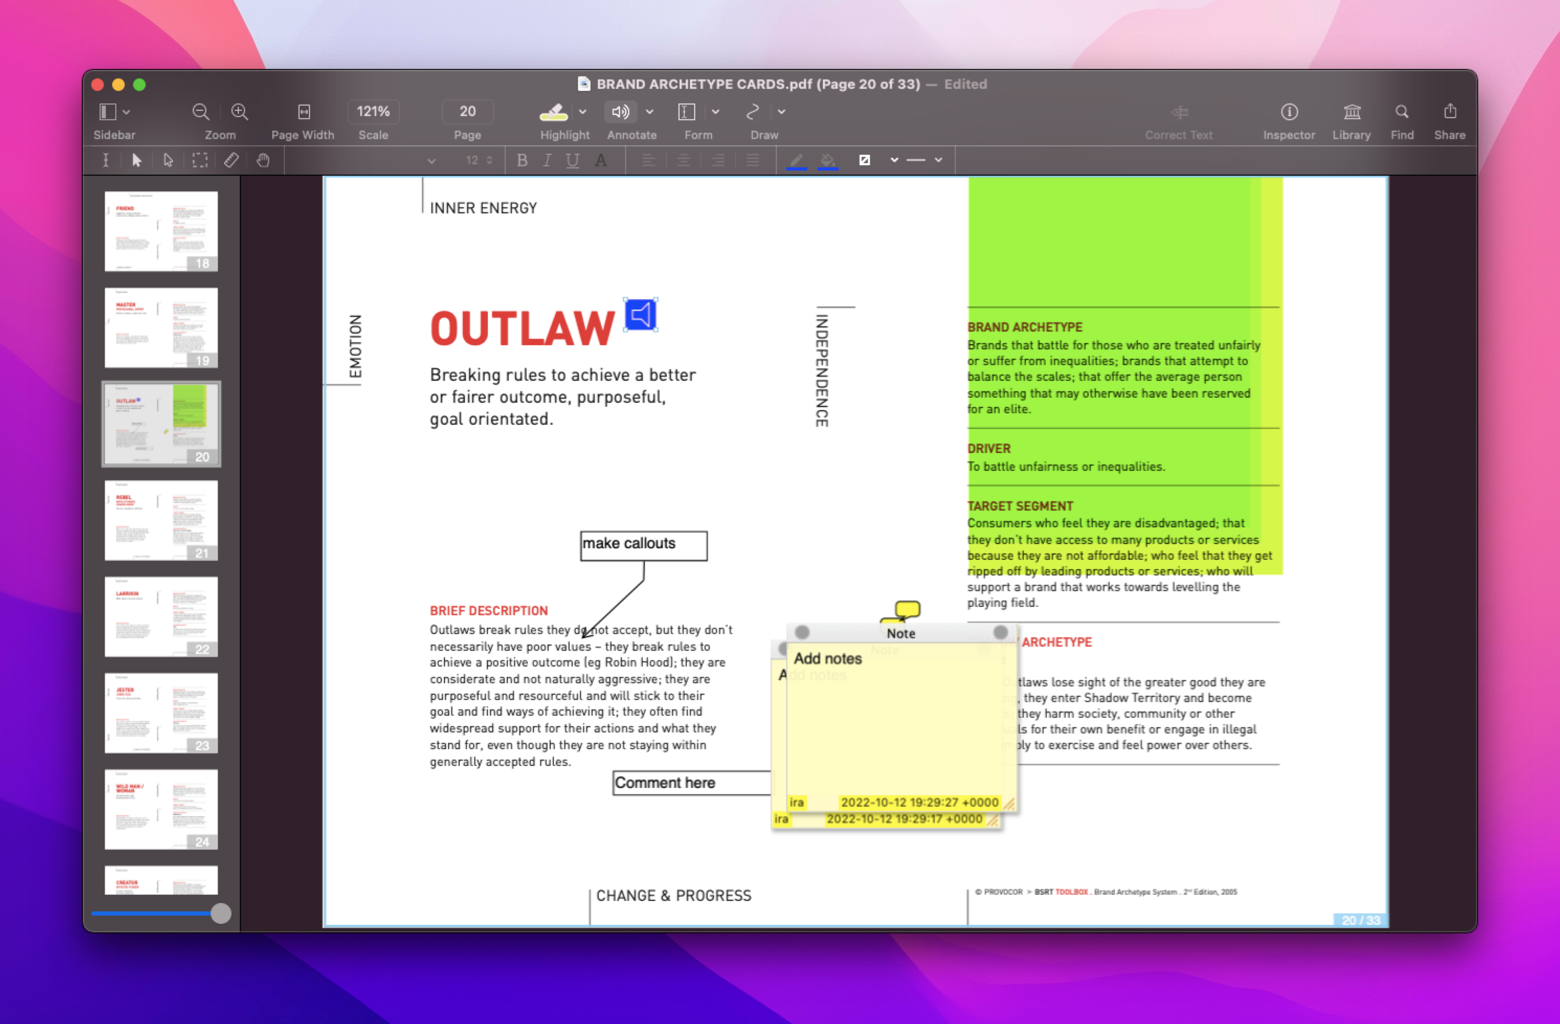Open the Inspector window
Image resolution: width=1560 pixels, height=1024 pixels.
(1288, 112)
